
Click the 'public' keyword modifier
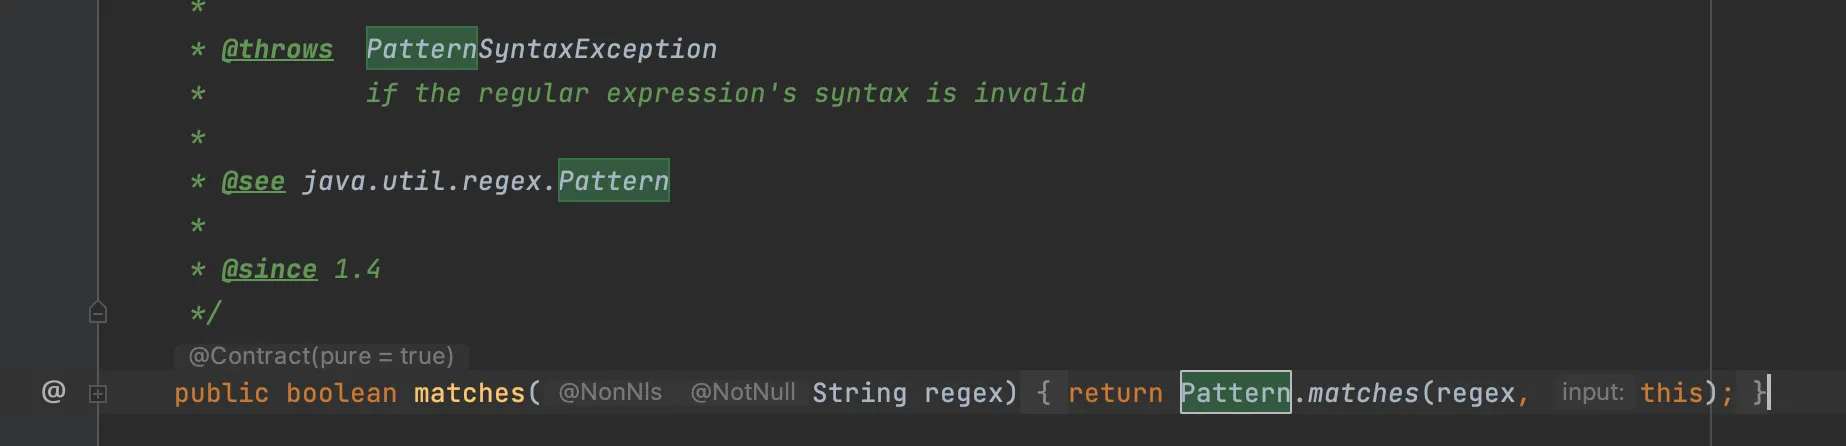(221, 393)
